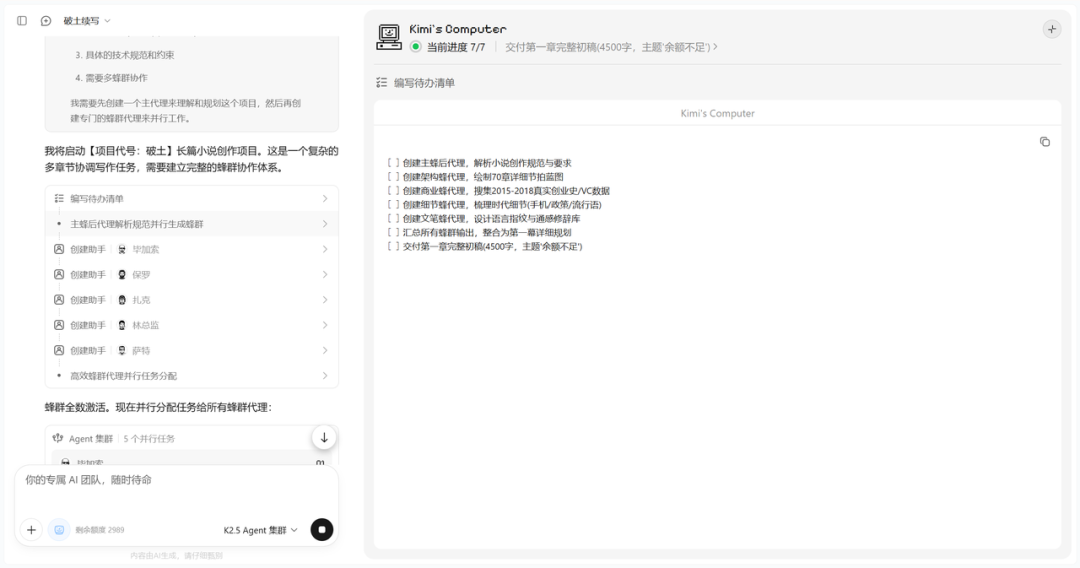Click the 保罗 avatar
This screenshot has height=568, width=1080.
point(122,274)
